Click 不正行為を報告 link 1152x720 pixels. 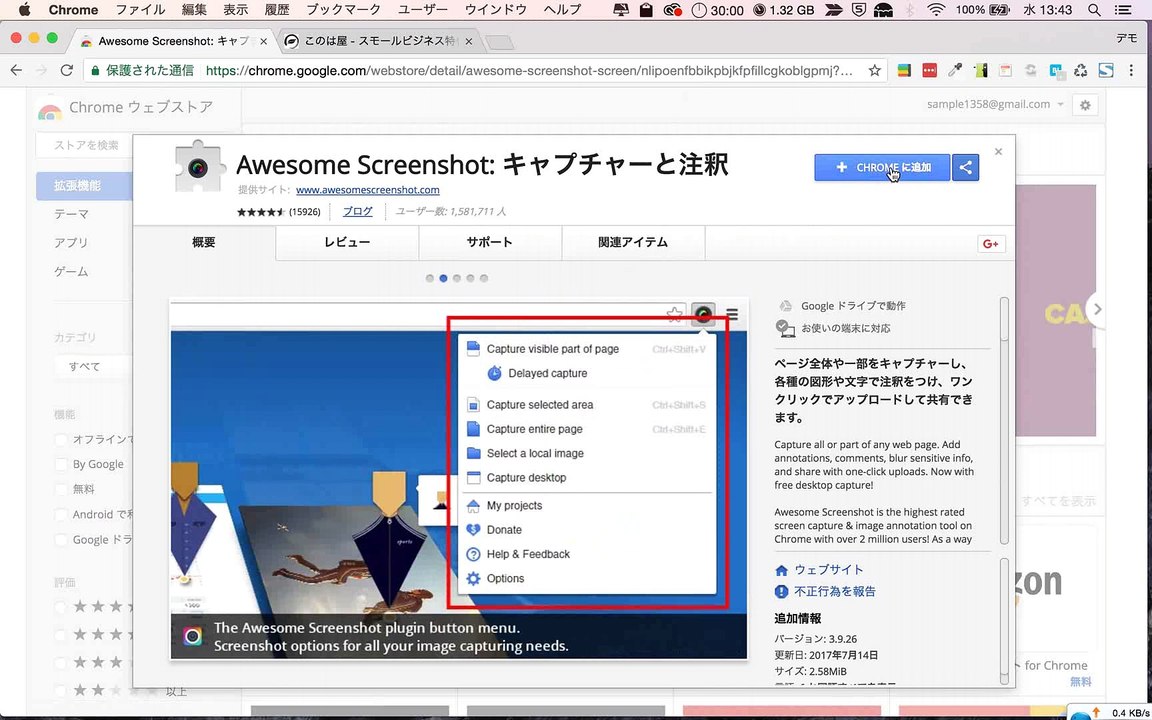835,591
